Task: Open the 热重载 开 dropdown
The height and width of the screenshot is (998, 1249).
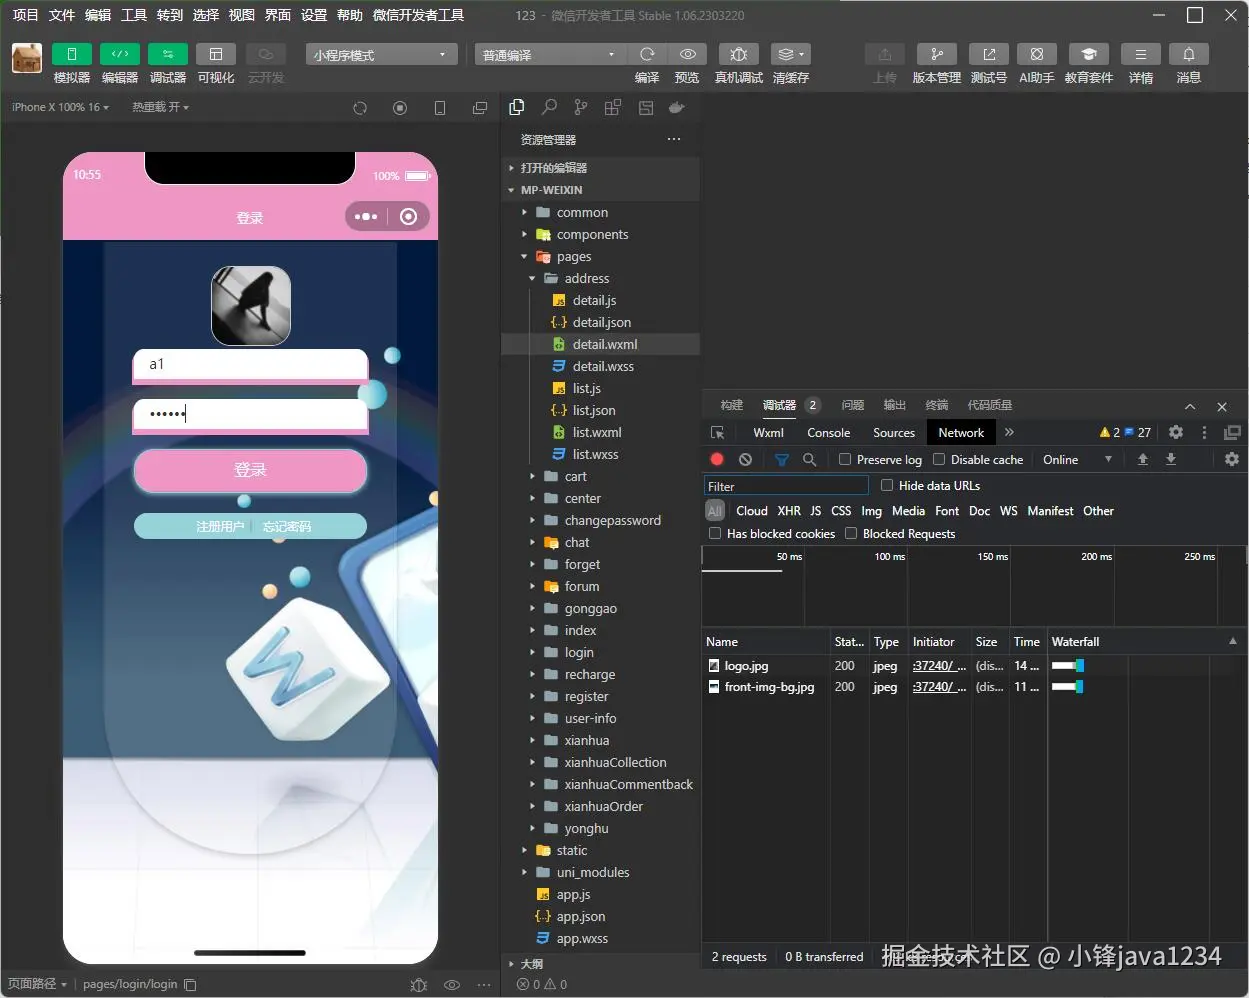Action: [x=160, y=107]
